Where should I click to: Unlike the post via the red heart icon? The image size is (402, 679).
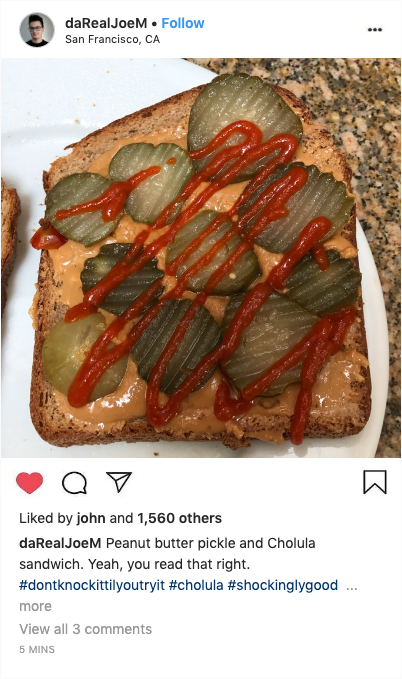(29, 482)
